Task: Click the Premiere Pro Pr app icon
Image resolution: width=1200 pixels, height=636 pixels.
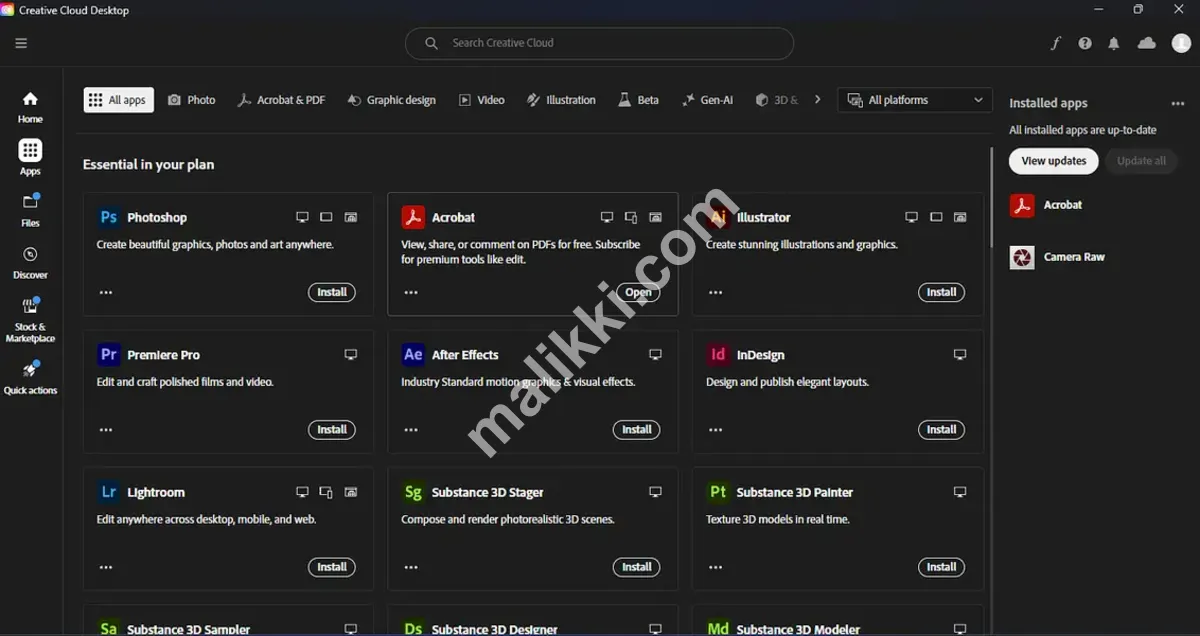Action: pyautogui.click(x=109, y=354)
